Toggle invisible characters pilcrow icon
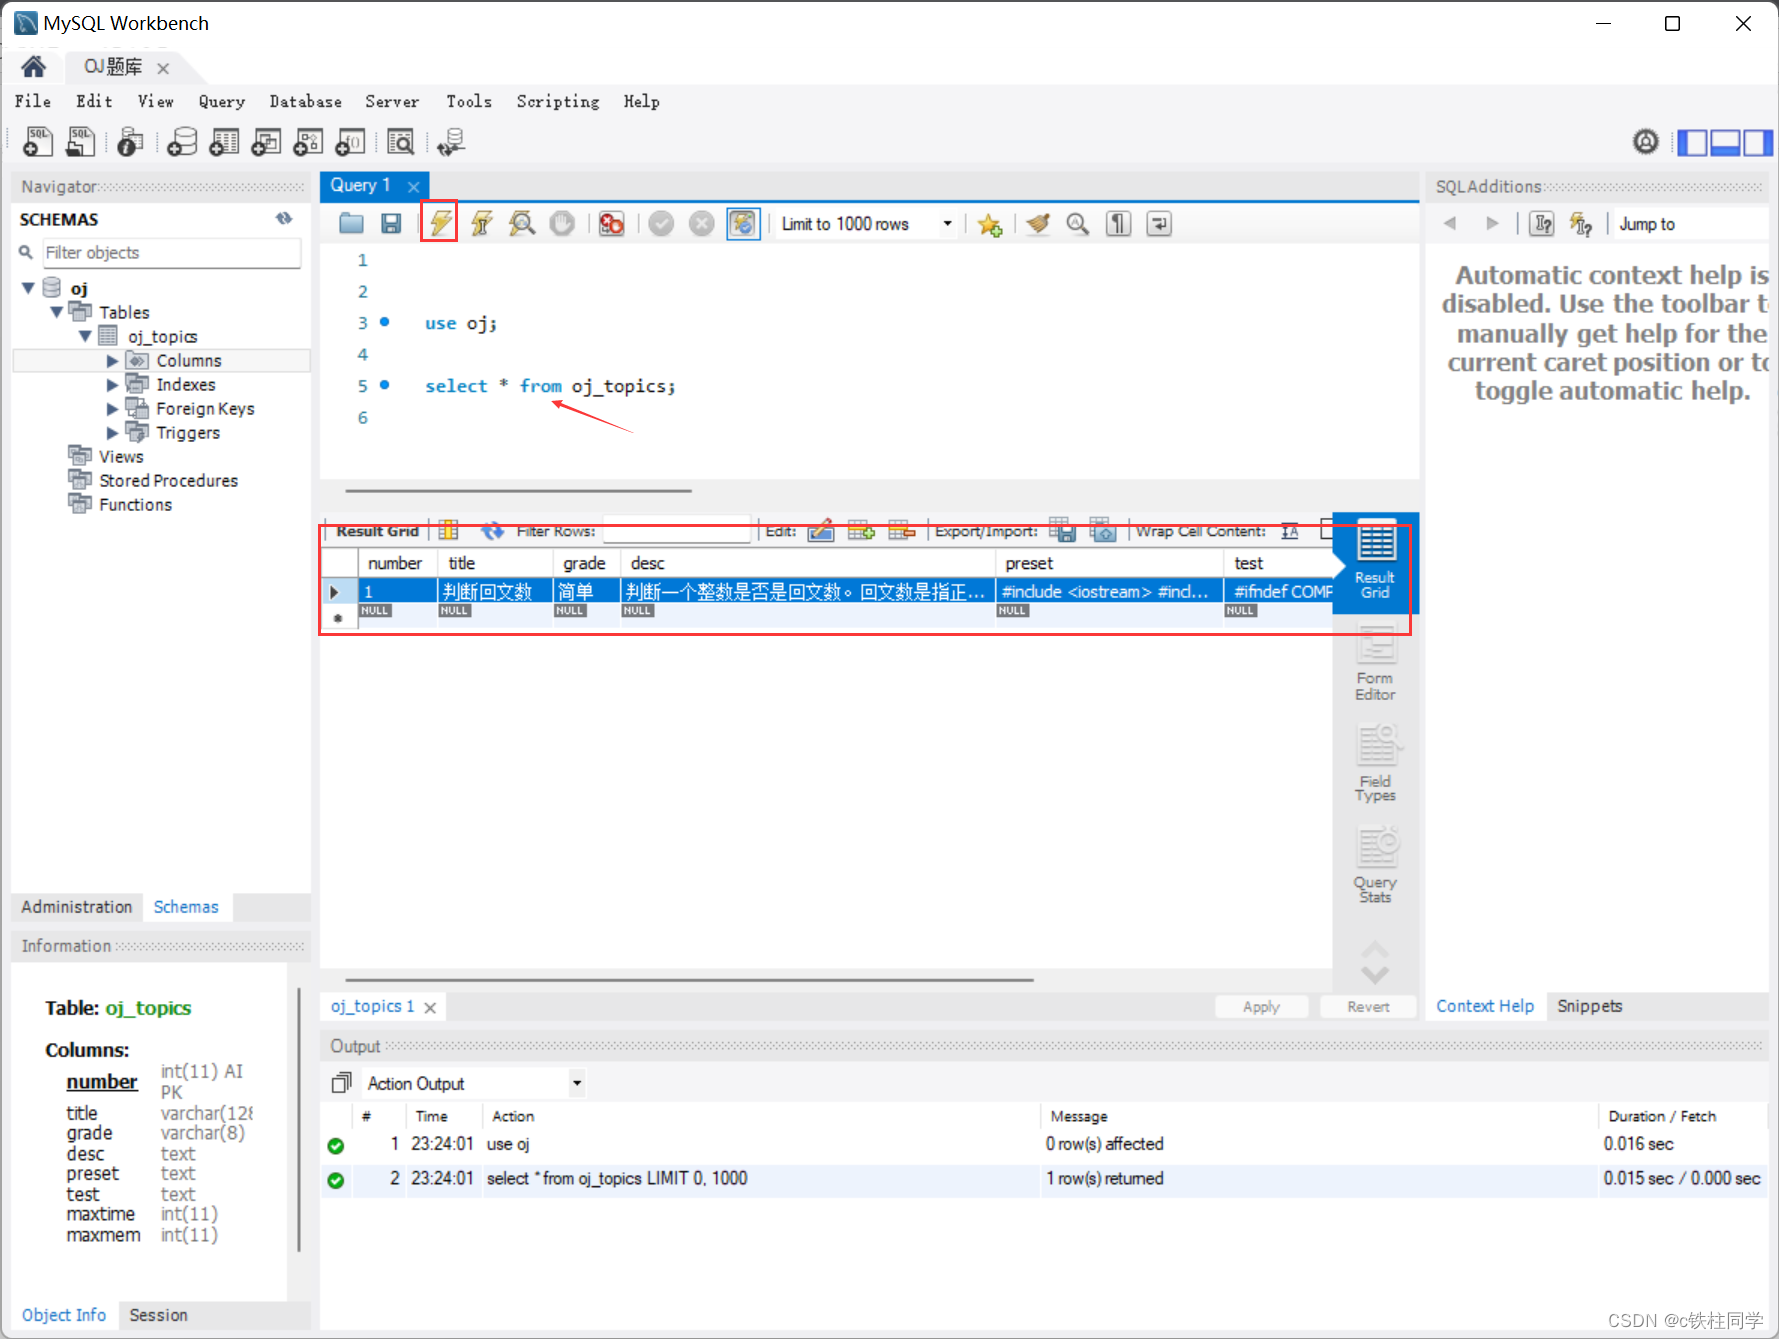The image size is (1779, 1339). (x=1118, y=223)
